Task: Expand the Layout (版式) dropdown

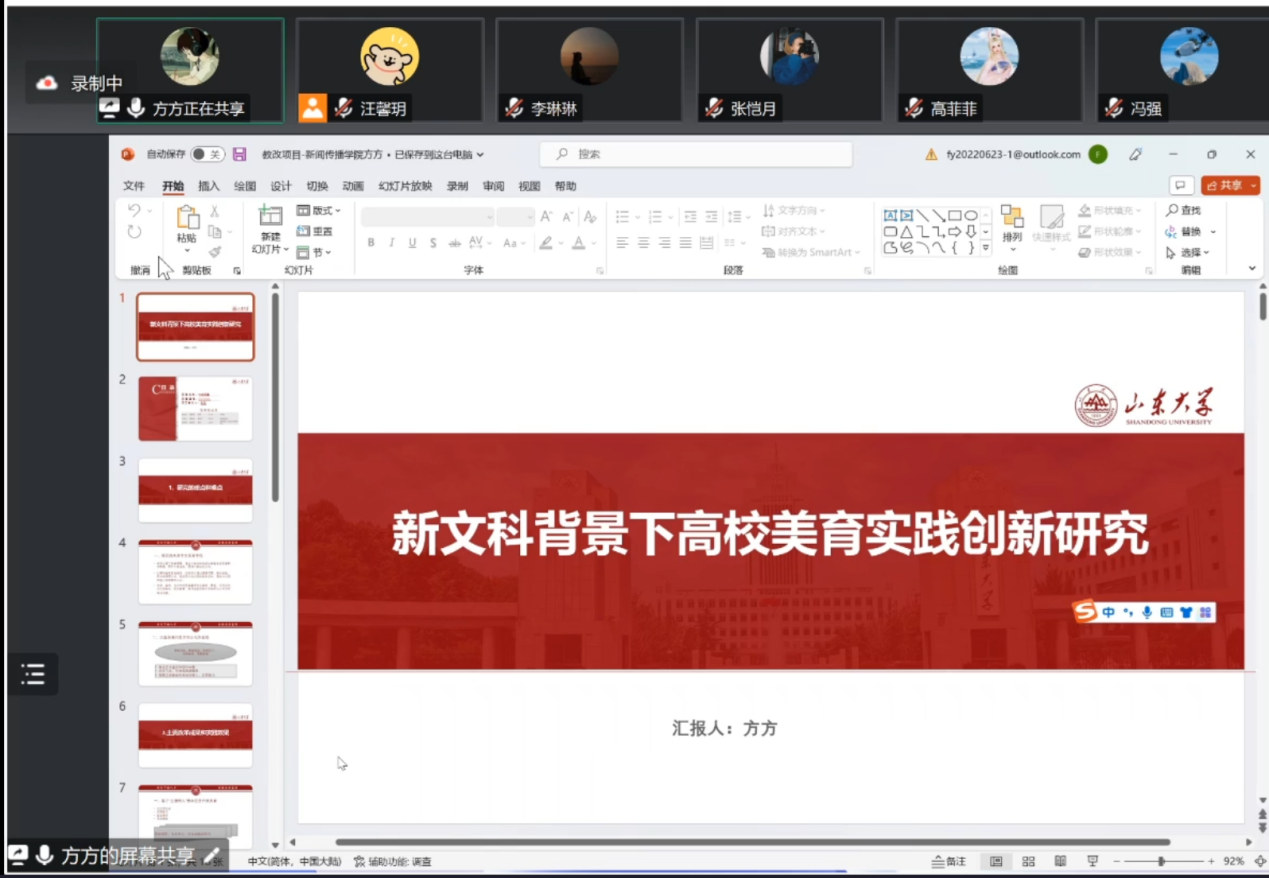Action: pyautogui.click(x=320, y=210)
